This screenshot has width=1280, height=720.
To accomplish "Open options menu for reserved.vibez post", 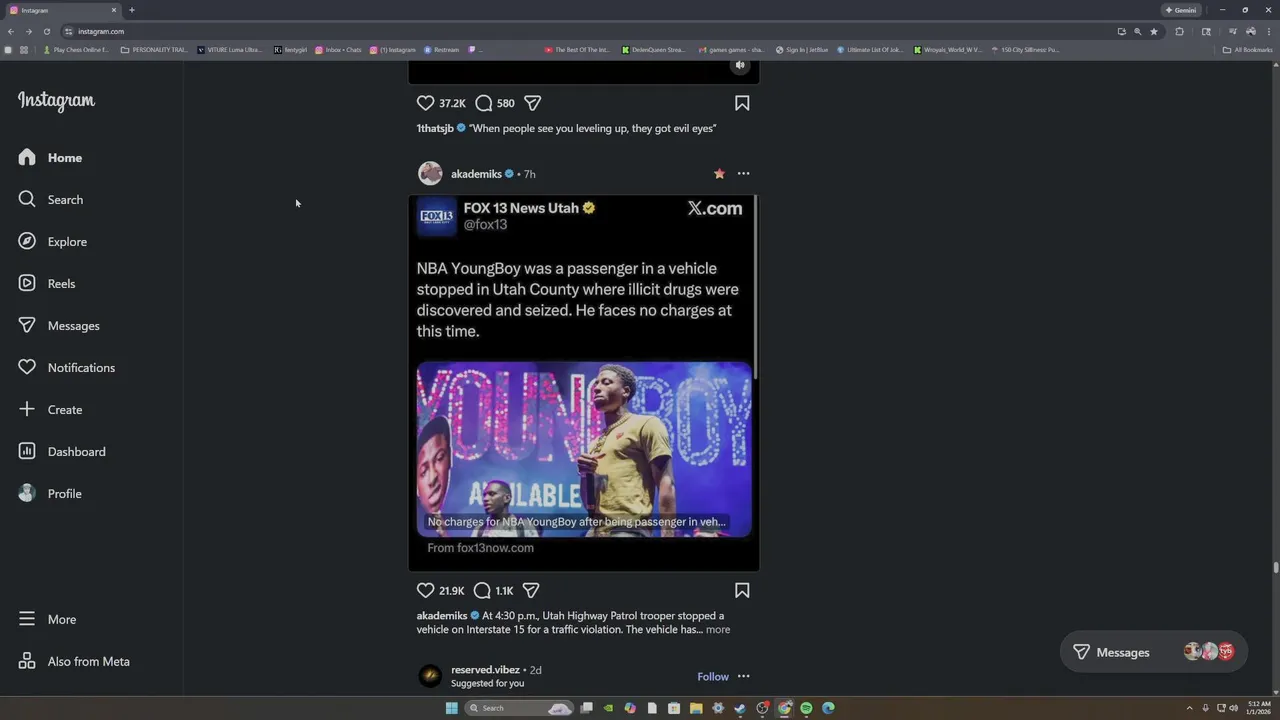I will pyautogui.click(x=743, y=676).
